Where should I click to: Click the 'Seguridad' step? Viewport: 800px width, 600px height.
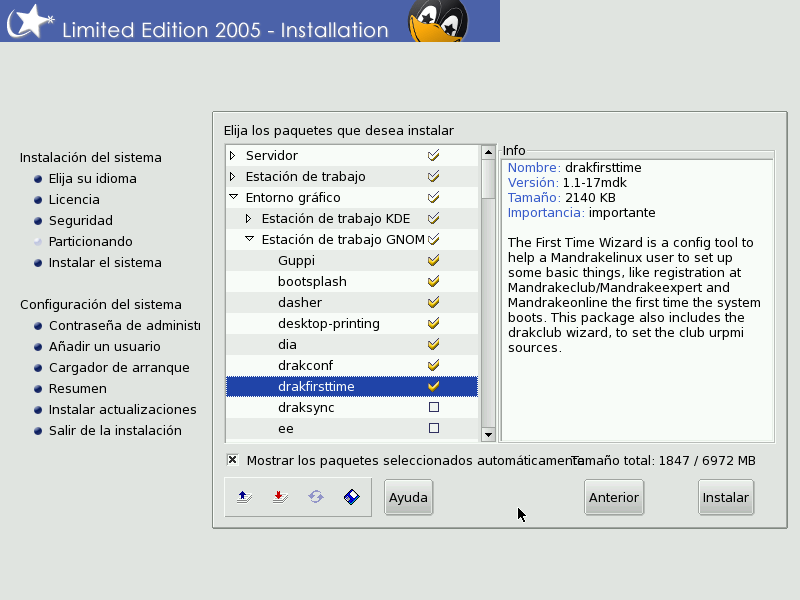coord(81,220)
